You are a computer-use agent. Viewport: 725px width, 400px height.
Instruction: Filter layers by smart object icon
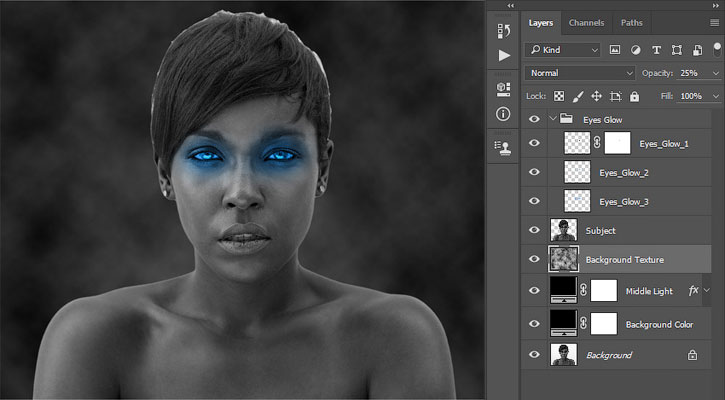pos(697,50)
